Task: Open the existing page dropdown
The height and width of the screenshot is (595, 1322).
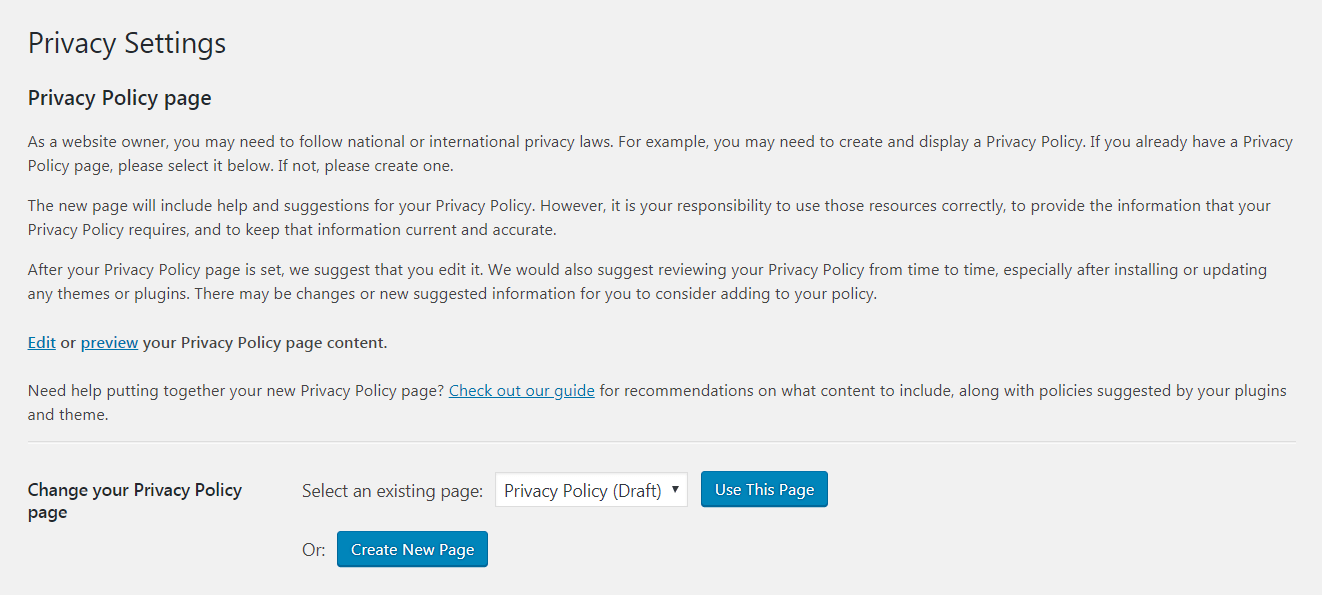Action: click(x=590, y=489)
